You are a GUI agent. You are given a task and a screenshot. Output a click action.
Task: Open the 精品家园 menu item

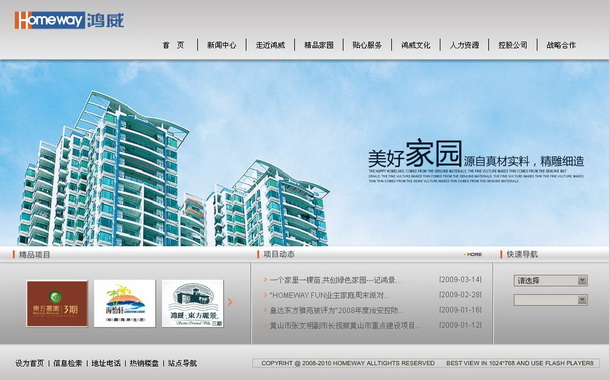pos(319,45)
